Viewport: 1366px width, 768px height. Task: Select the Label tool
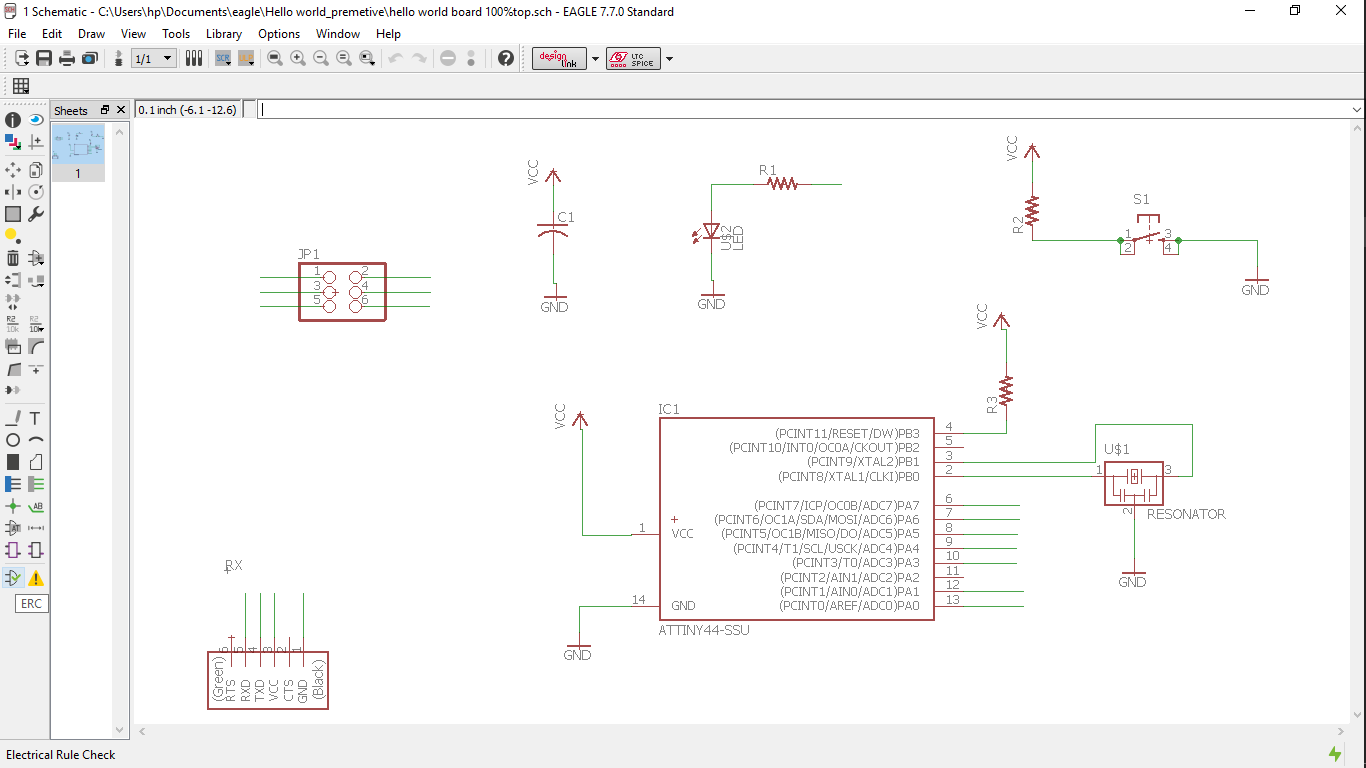[x=36, y=506]
